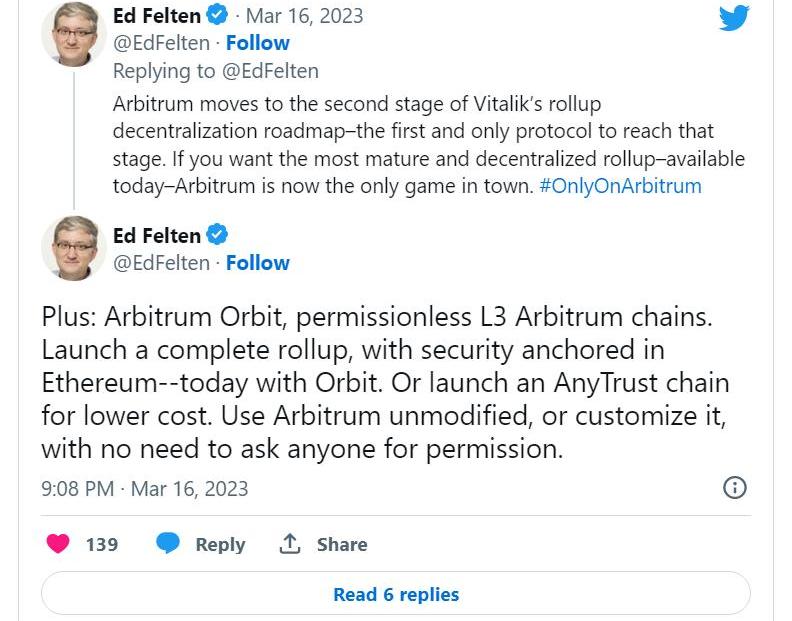Like the tweet with the heart icon
The width and height of the screenshot is (792, 621).
[59, 544]
